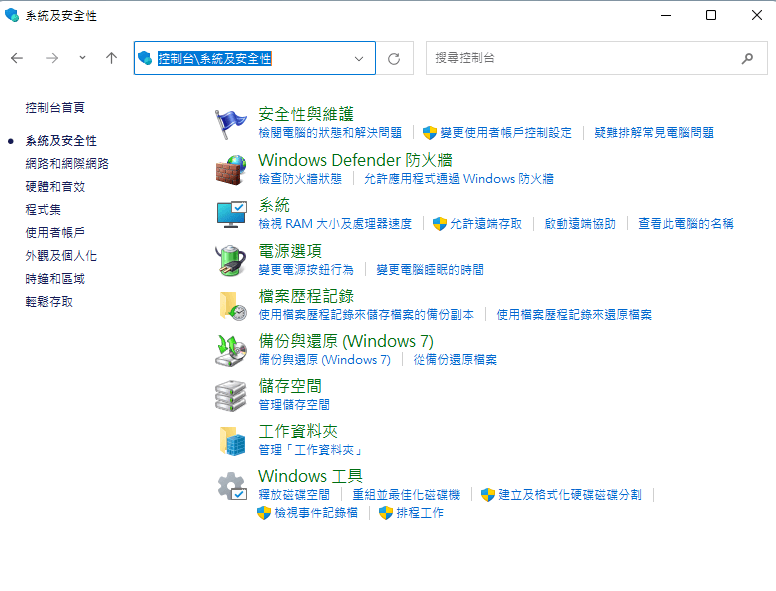Screen dimensions: 776x591
Task: Click 查看此電腦的名稱 link
Action: click(686, 224)
